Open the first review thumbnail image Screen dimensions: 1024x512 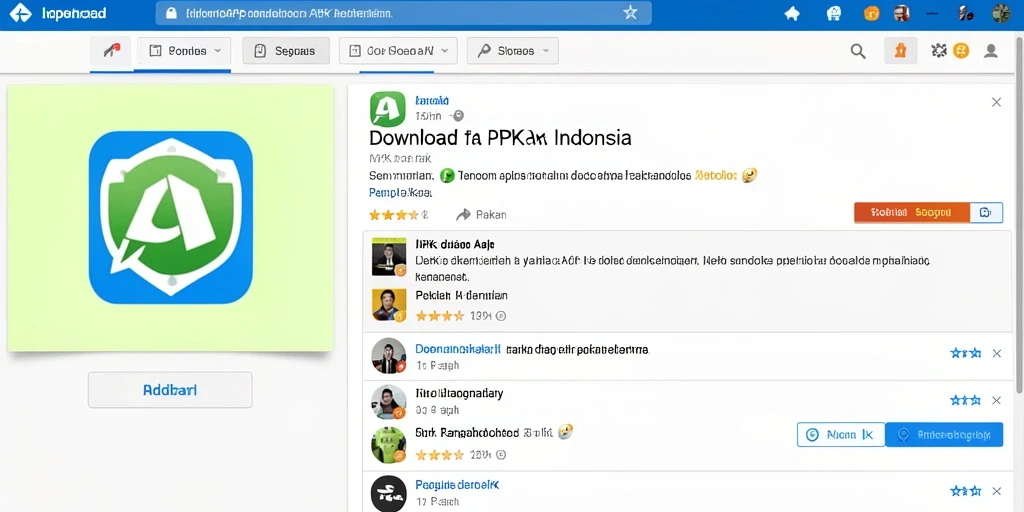pyautogui.click(x=389, y=256)
